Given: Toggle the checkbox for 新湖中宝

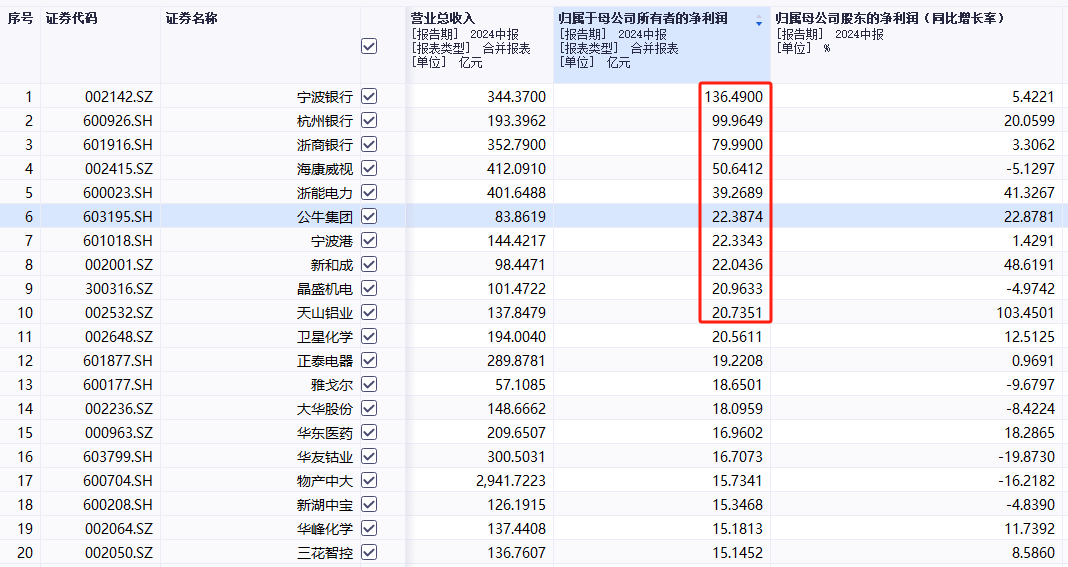Looking at the screenshot, I should [x=368, y=504].
